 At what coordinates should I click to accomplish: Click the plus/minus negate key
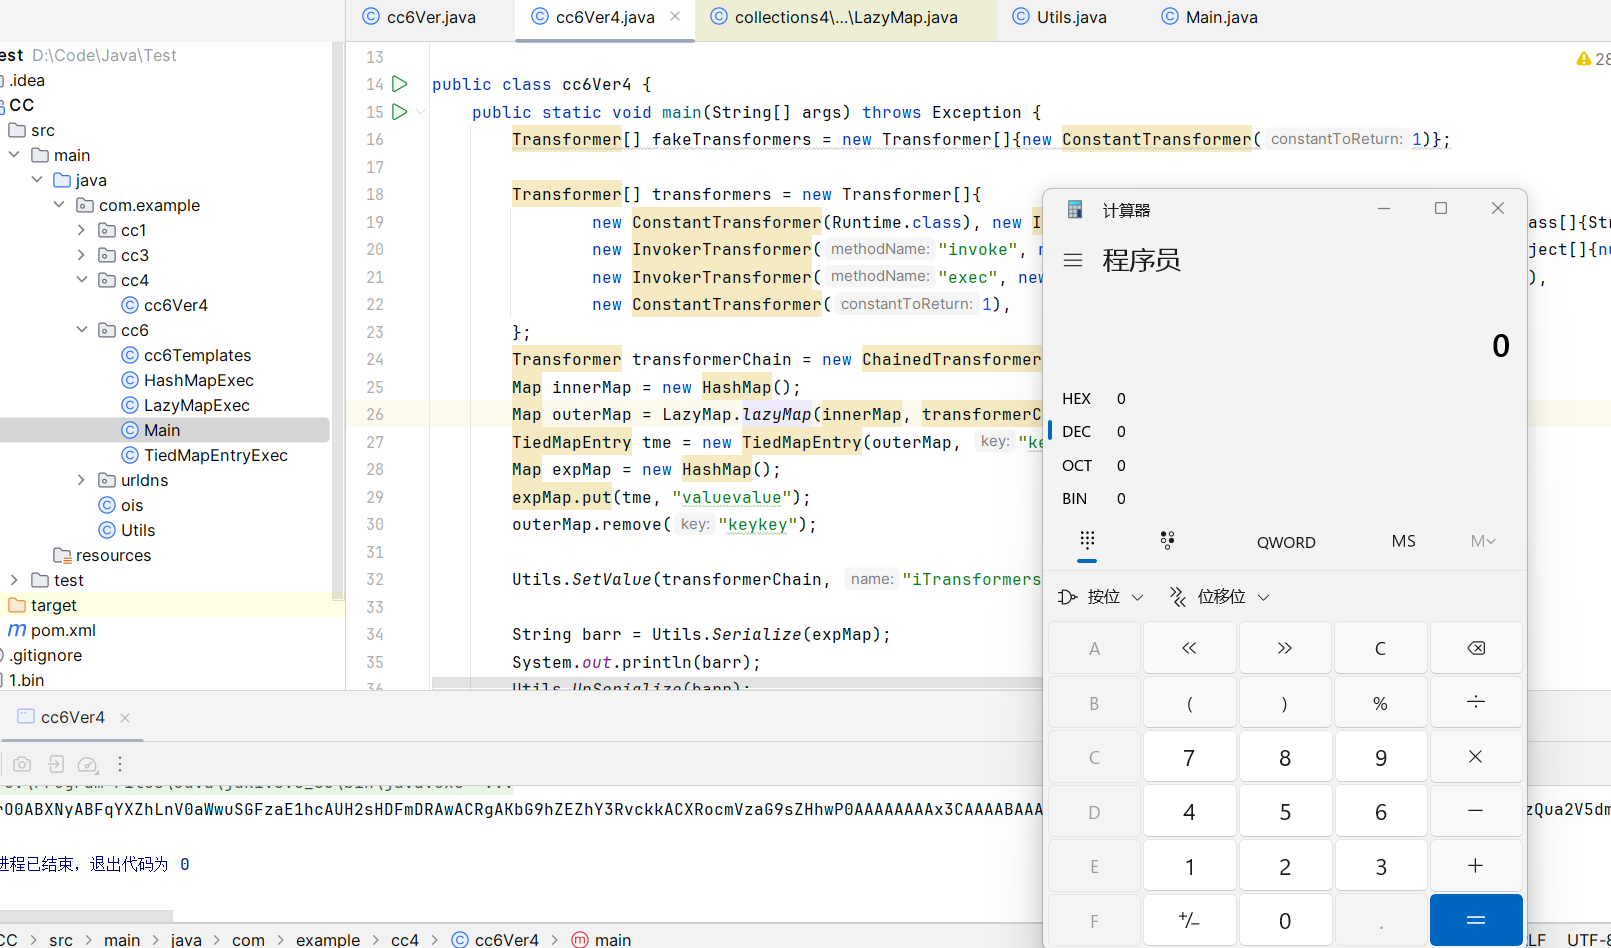tap(1189, 920)
